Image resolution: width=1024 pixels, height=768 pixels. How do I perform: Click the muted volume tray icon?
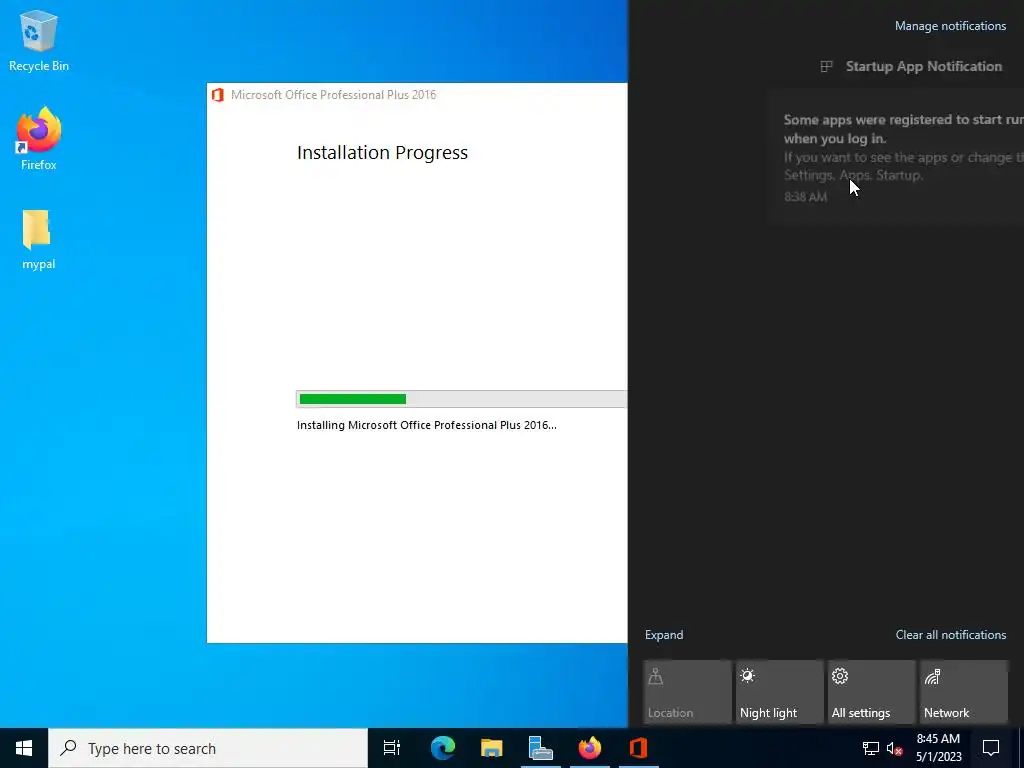[x=894, y=748]
